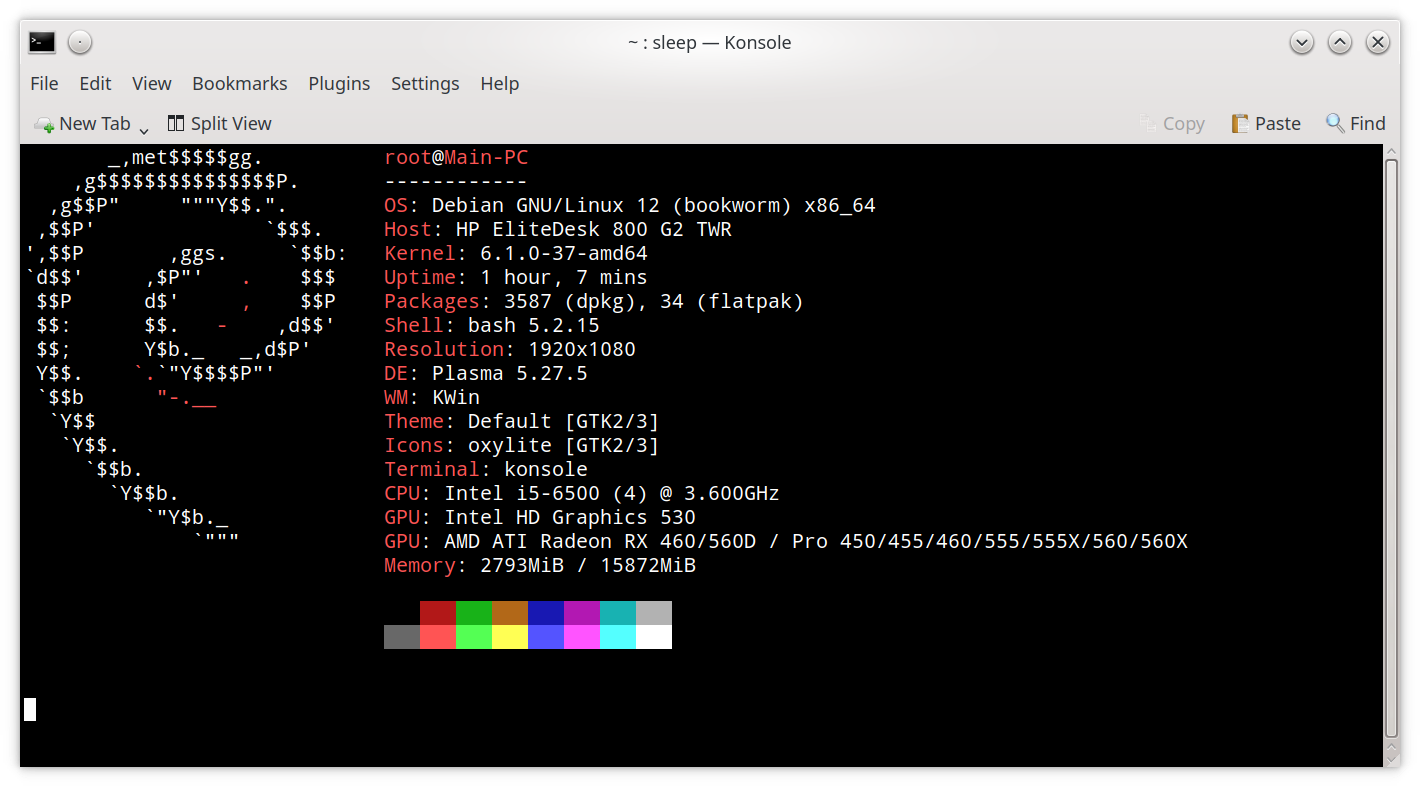The image size is (1420, 787).
Task: Maximize the Konsole window
Action: pos(1340,42)
